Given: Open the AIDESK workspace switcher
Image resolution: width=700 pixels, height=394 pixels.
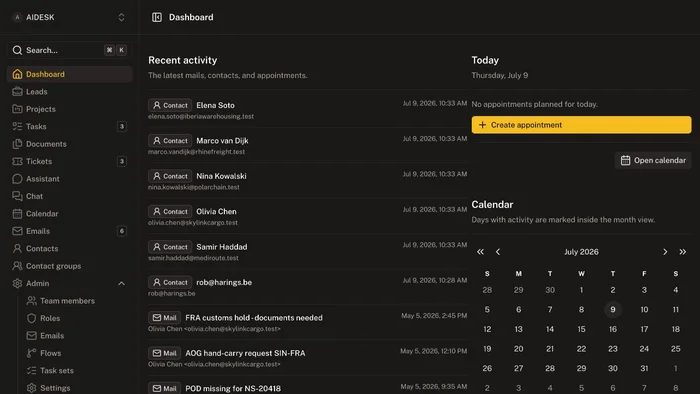Looking at the screenshot, I should coord(69,17).
